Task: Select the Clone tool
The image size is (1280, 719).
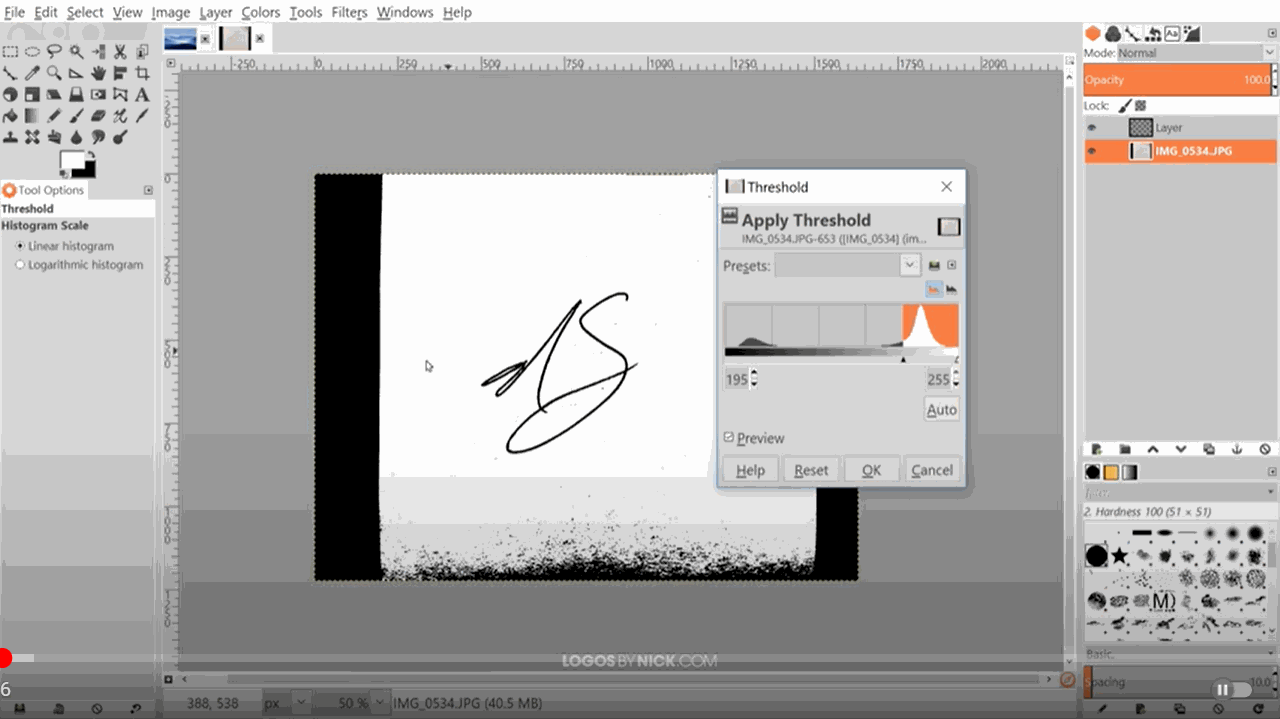Action: 10,137
